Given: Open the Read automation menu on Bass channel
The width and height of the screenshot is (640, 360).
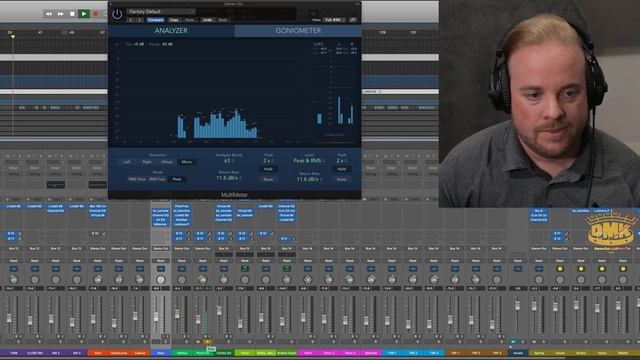Looking at the screenshot, I should pyautogui.click(x=161, y=260).
